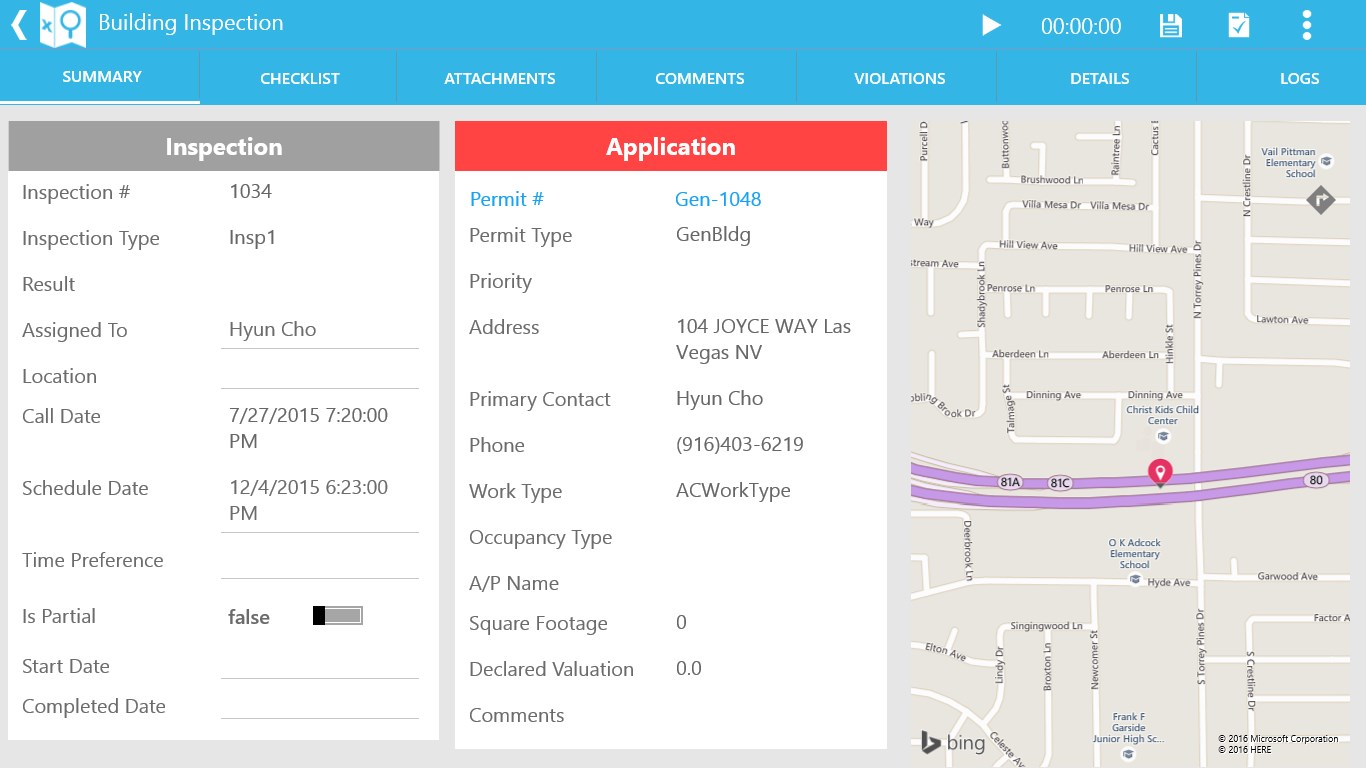
Task: Select the red location pin on the map
Action: click(x=1160, y=472)
